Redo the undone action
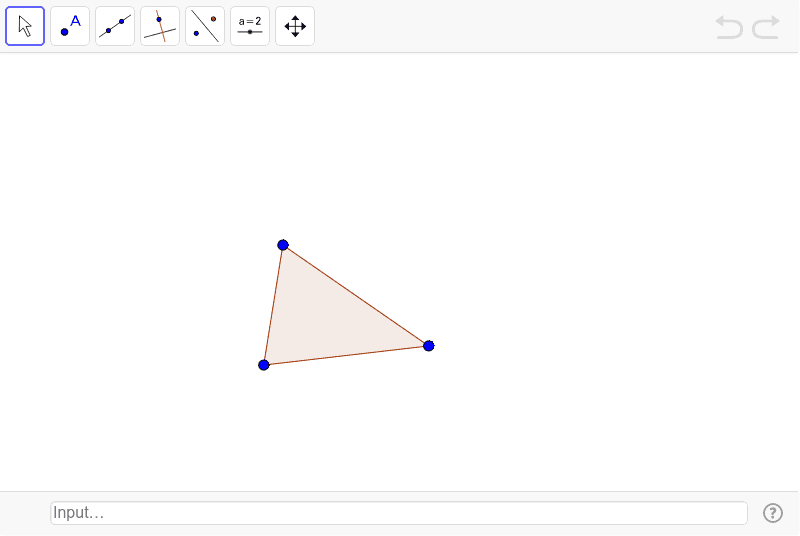 coord(766,27)
